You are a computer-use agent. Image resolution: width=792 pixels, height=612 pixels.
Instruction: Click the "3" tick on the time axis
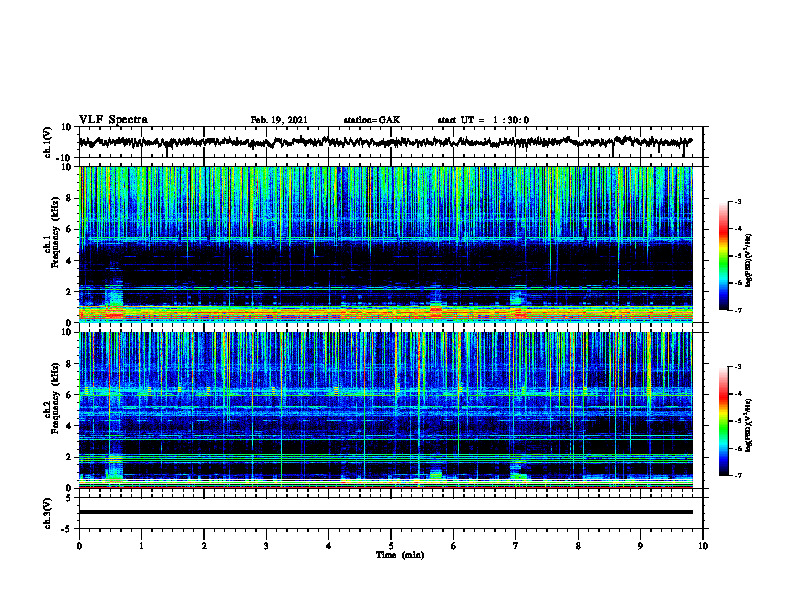click(x=266, y=546)
